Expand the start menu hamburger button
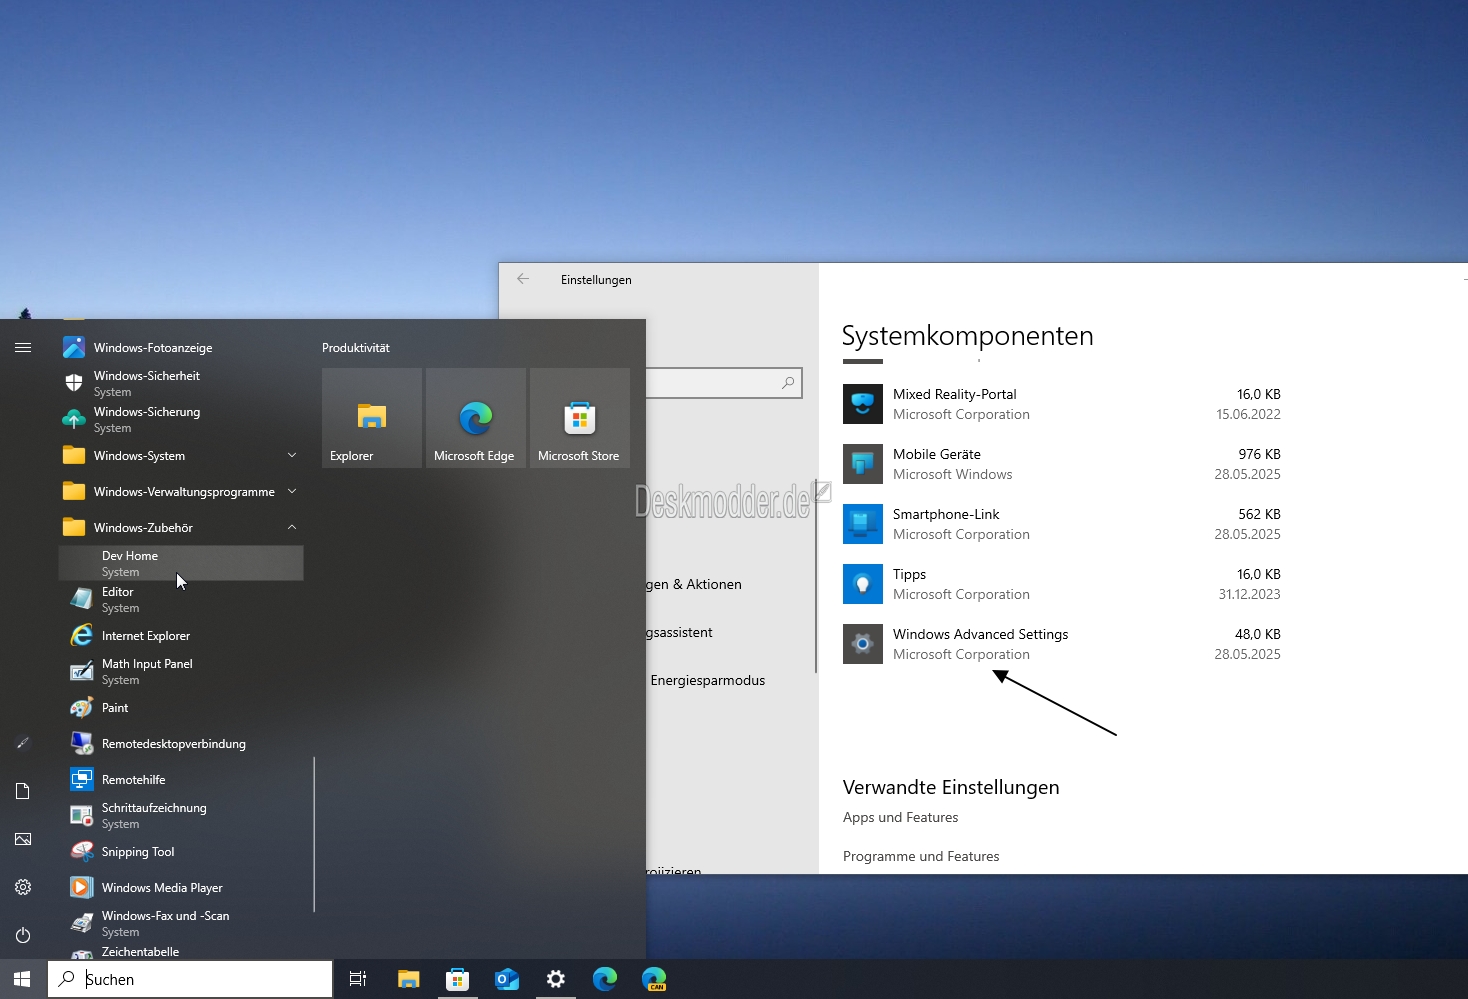 (x=23, y=347)
